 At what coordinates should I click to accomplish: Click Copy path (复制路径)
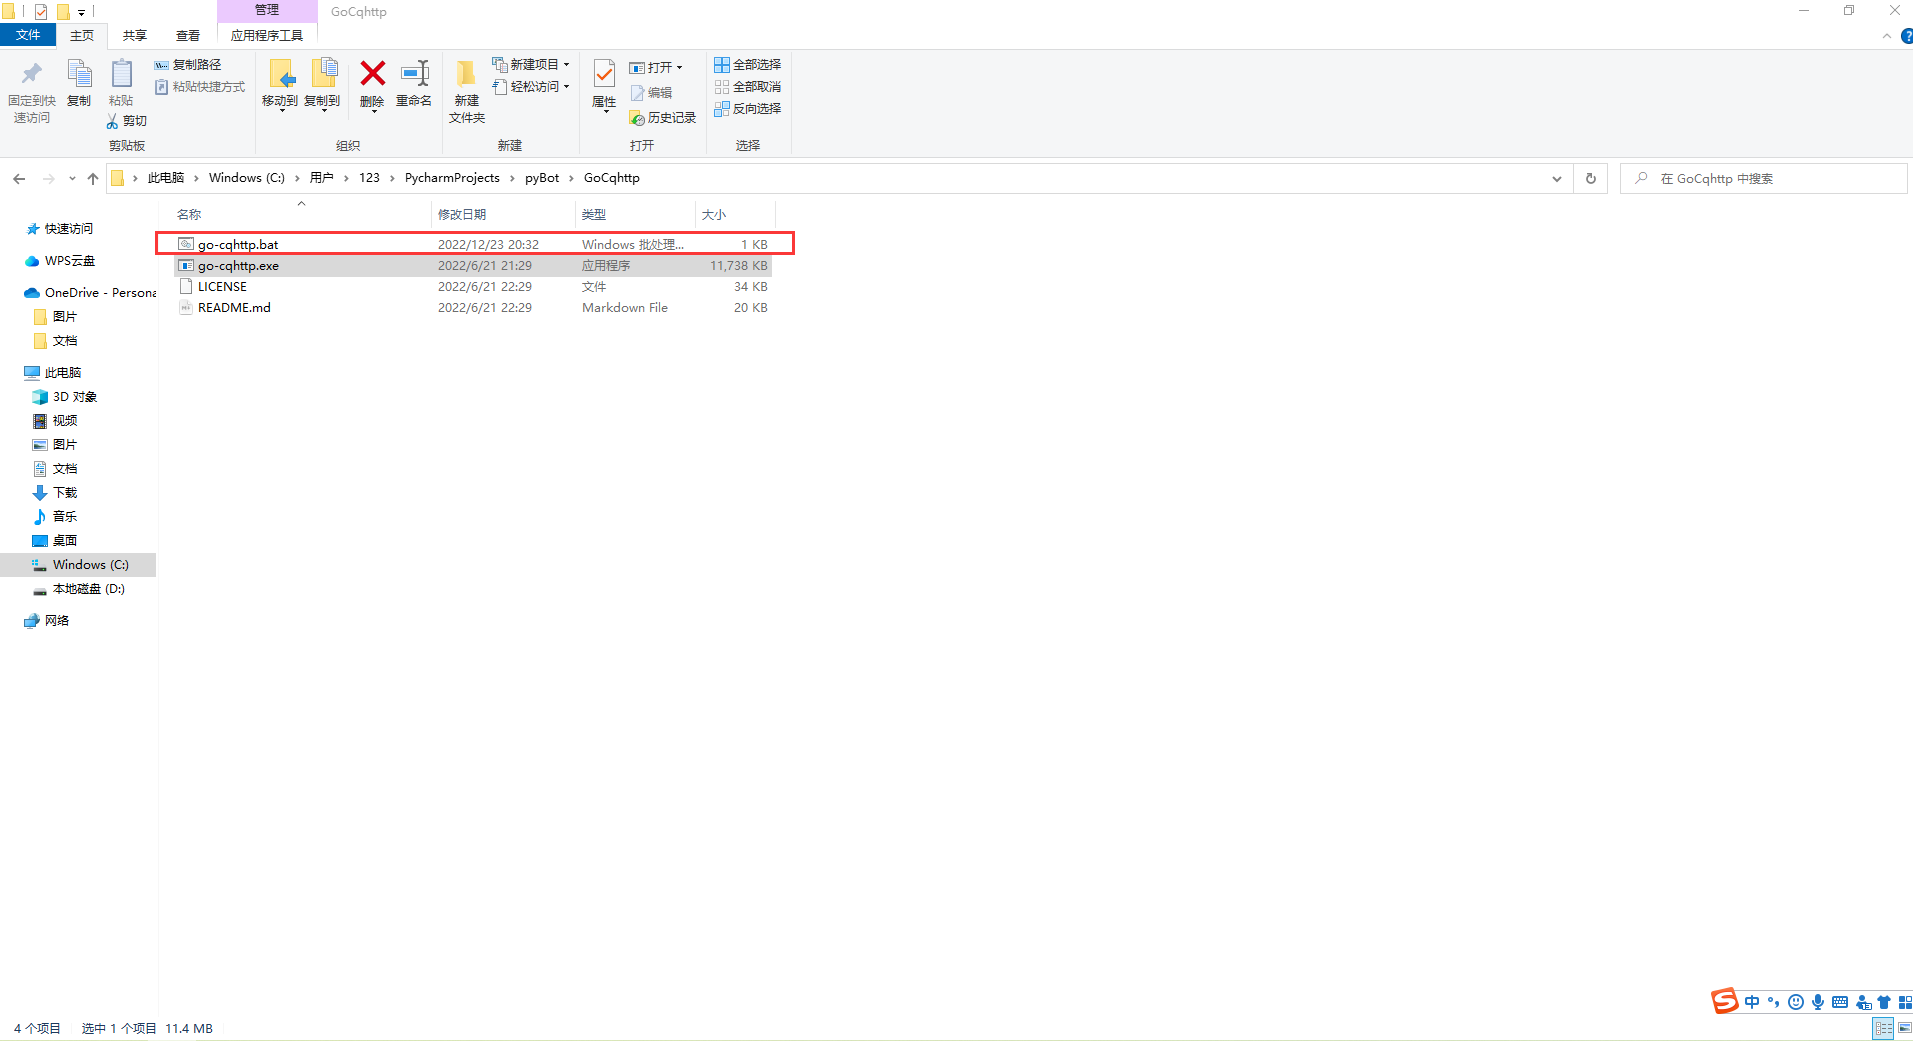tap(188, 65)
